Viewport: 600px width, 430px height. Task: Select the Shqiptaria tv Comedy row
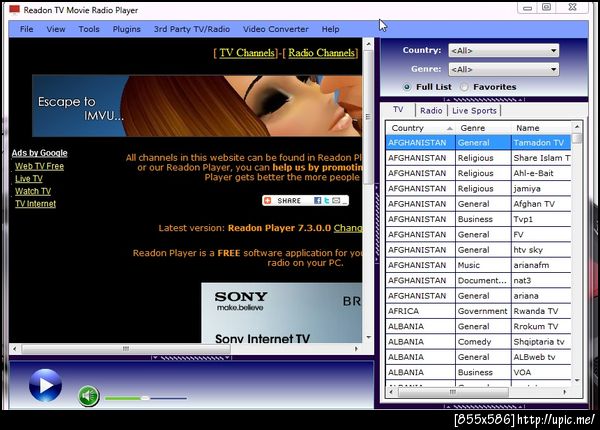(x=478, y=342)
